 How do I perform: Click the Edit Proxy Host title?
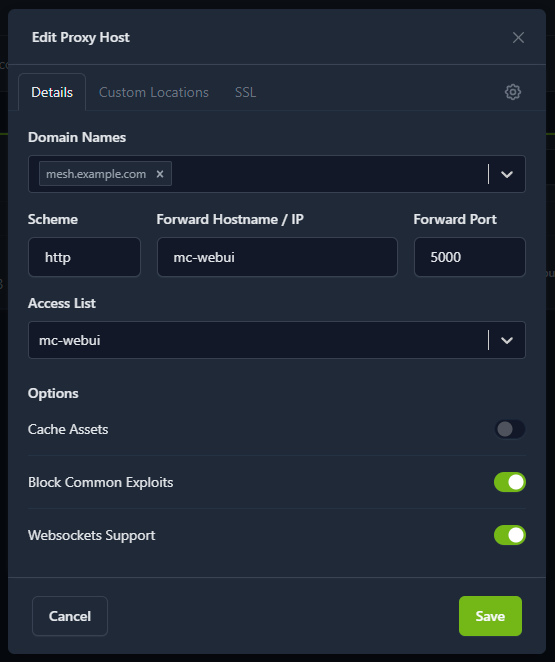point(81,38)
